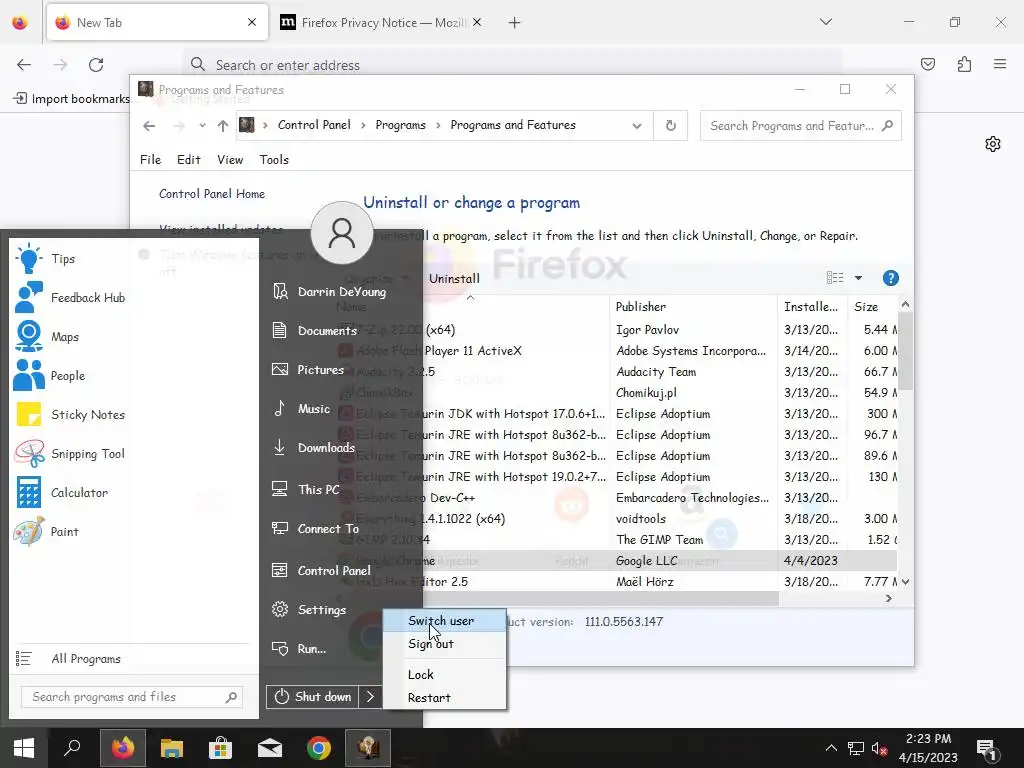Viewport: 1024px width, 768px height.
Task: Select Switch user option
Action: (444, 621)
